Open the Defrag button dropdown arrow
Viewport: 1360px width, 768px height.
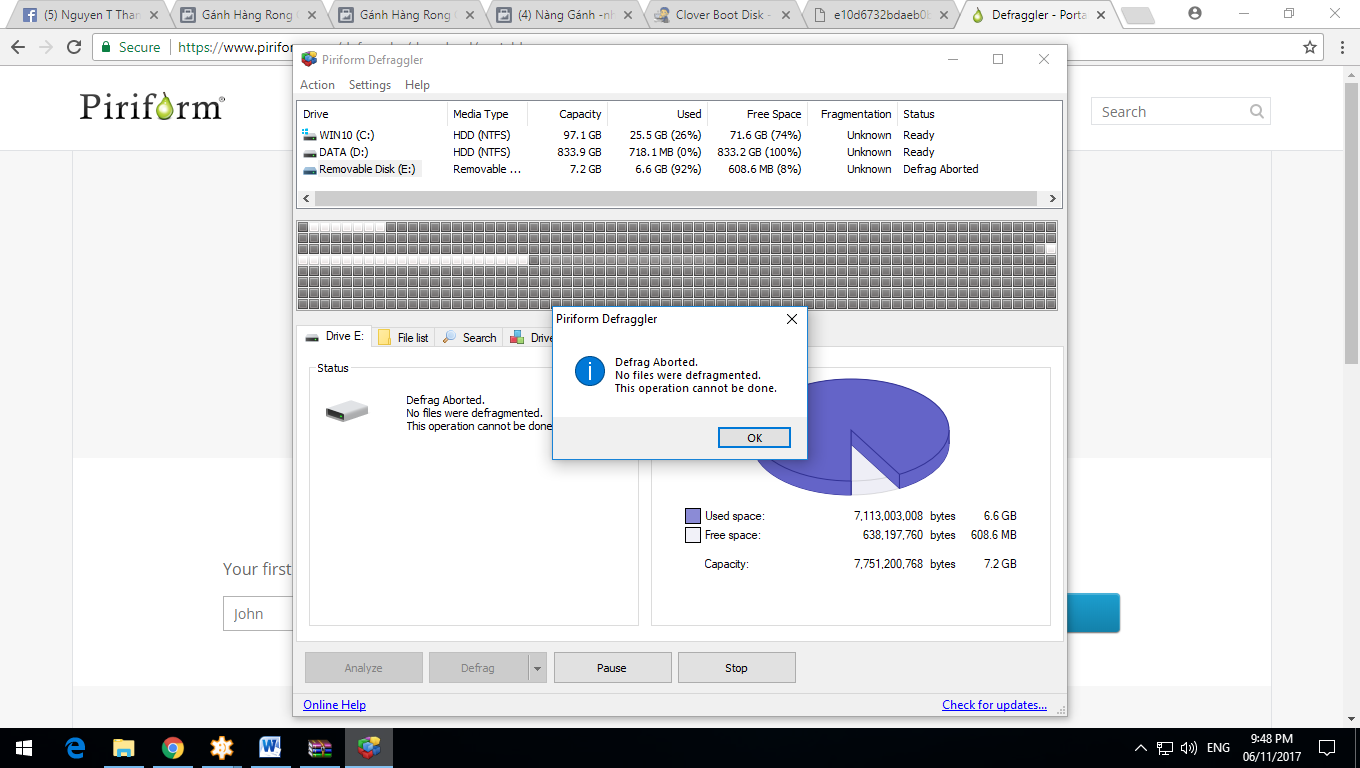click(x=537, y=668)
